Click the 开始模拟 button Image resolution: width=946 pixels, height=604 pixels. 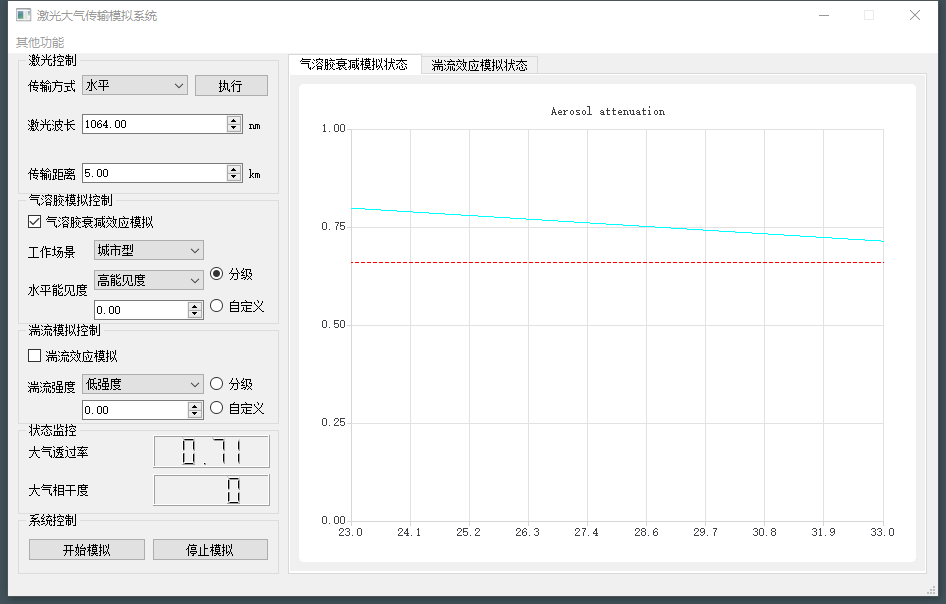click(x=87, y=550)
